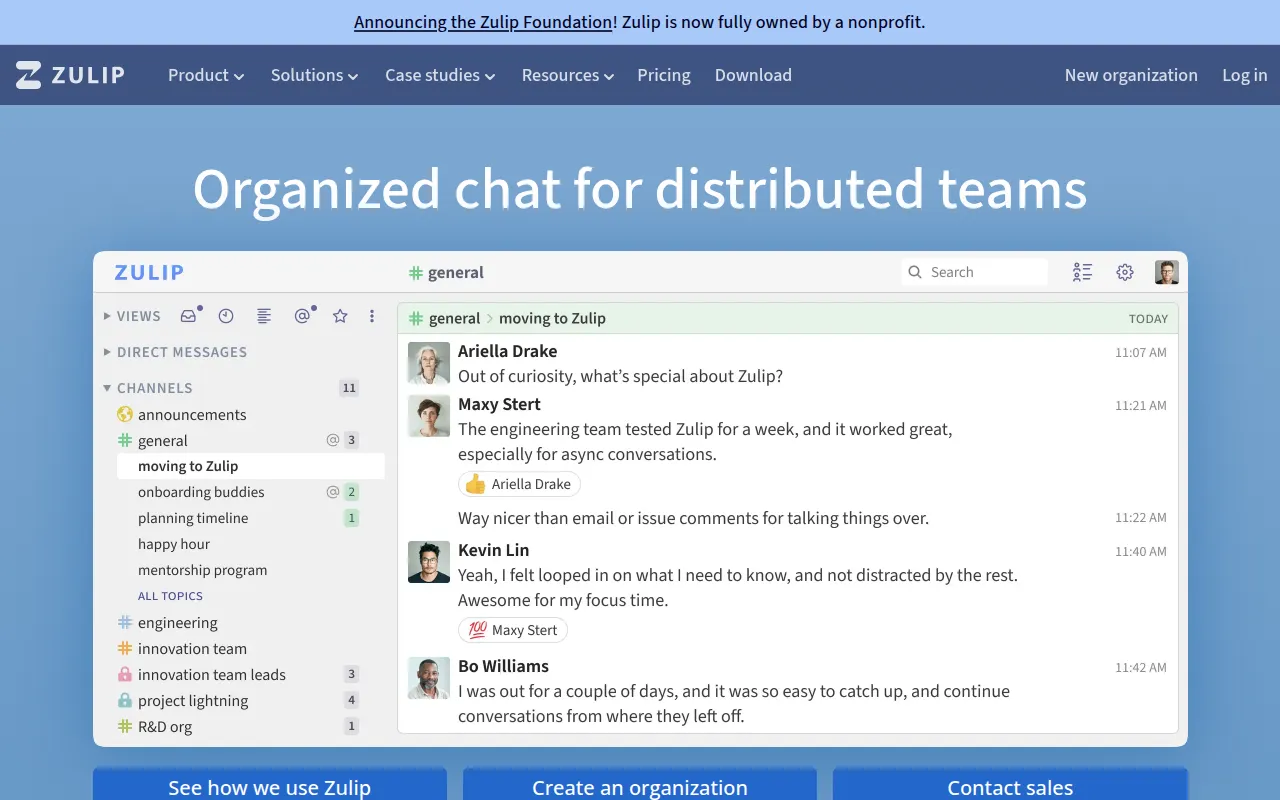Go to the Download page
Viewport: 1280px width, 800px height.
pos(753,75)
